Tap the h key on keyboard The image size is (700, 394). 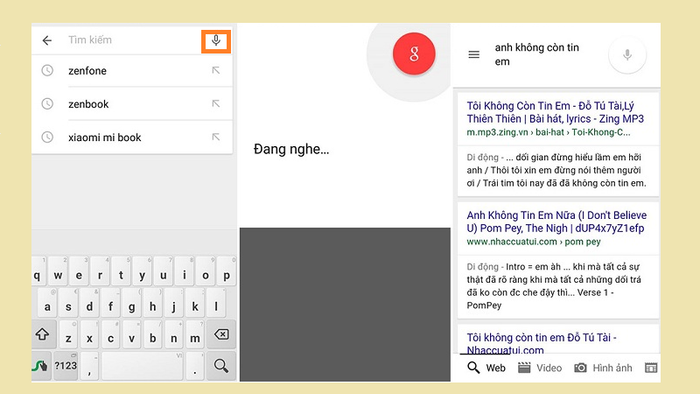(x=153, y=303)
